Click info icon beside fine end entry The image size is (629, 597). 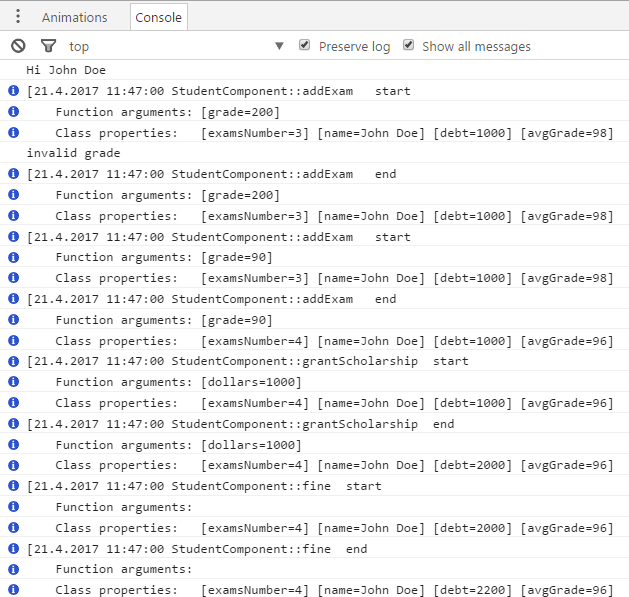pyautogui.click(x=14, y=548)
